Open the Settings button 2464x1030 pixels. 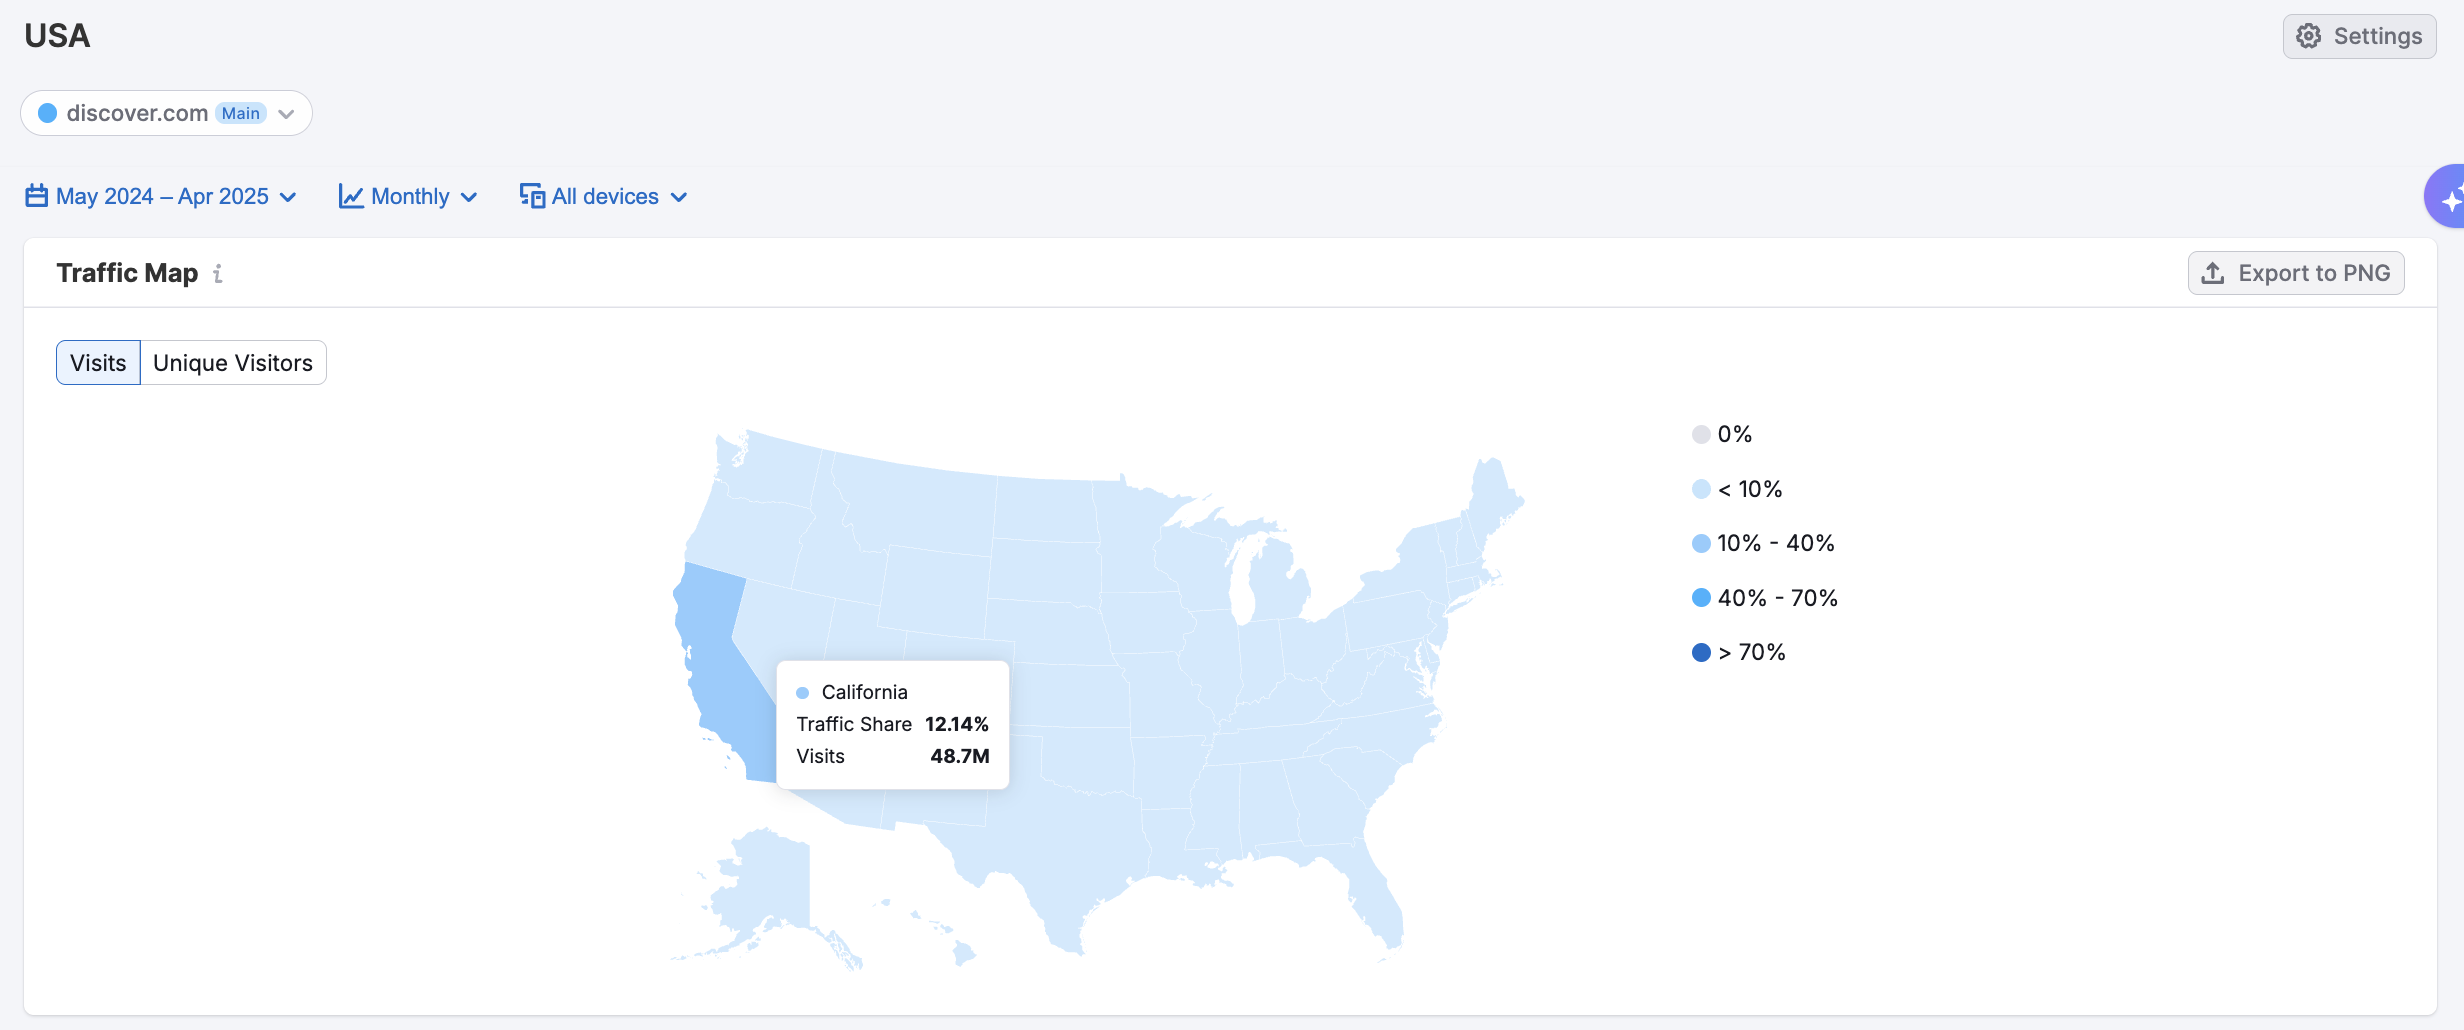tap(2359, 37)
